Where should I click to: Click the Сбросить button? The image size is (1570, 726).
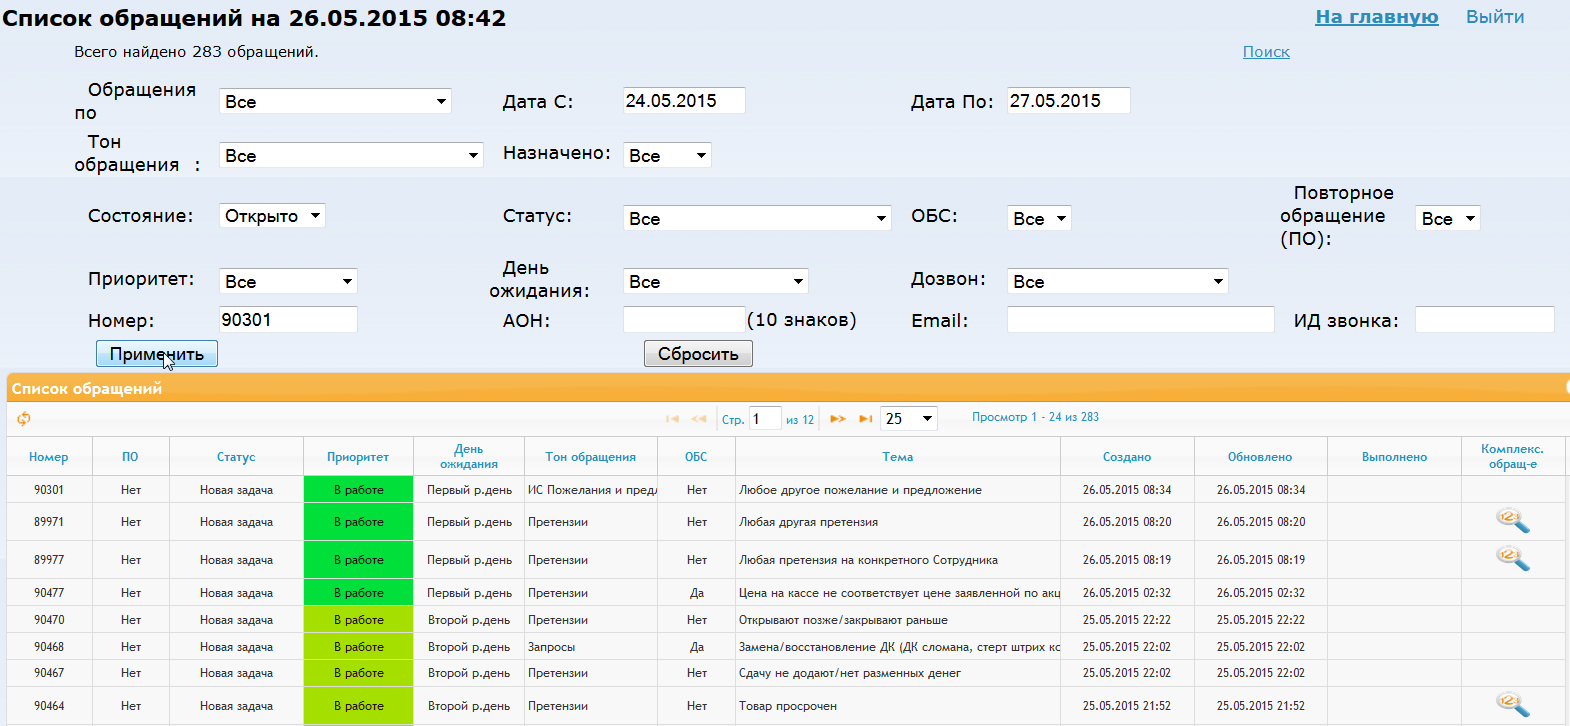coord(698,354)
